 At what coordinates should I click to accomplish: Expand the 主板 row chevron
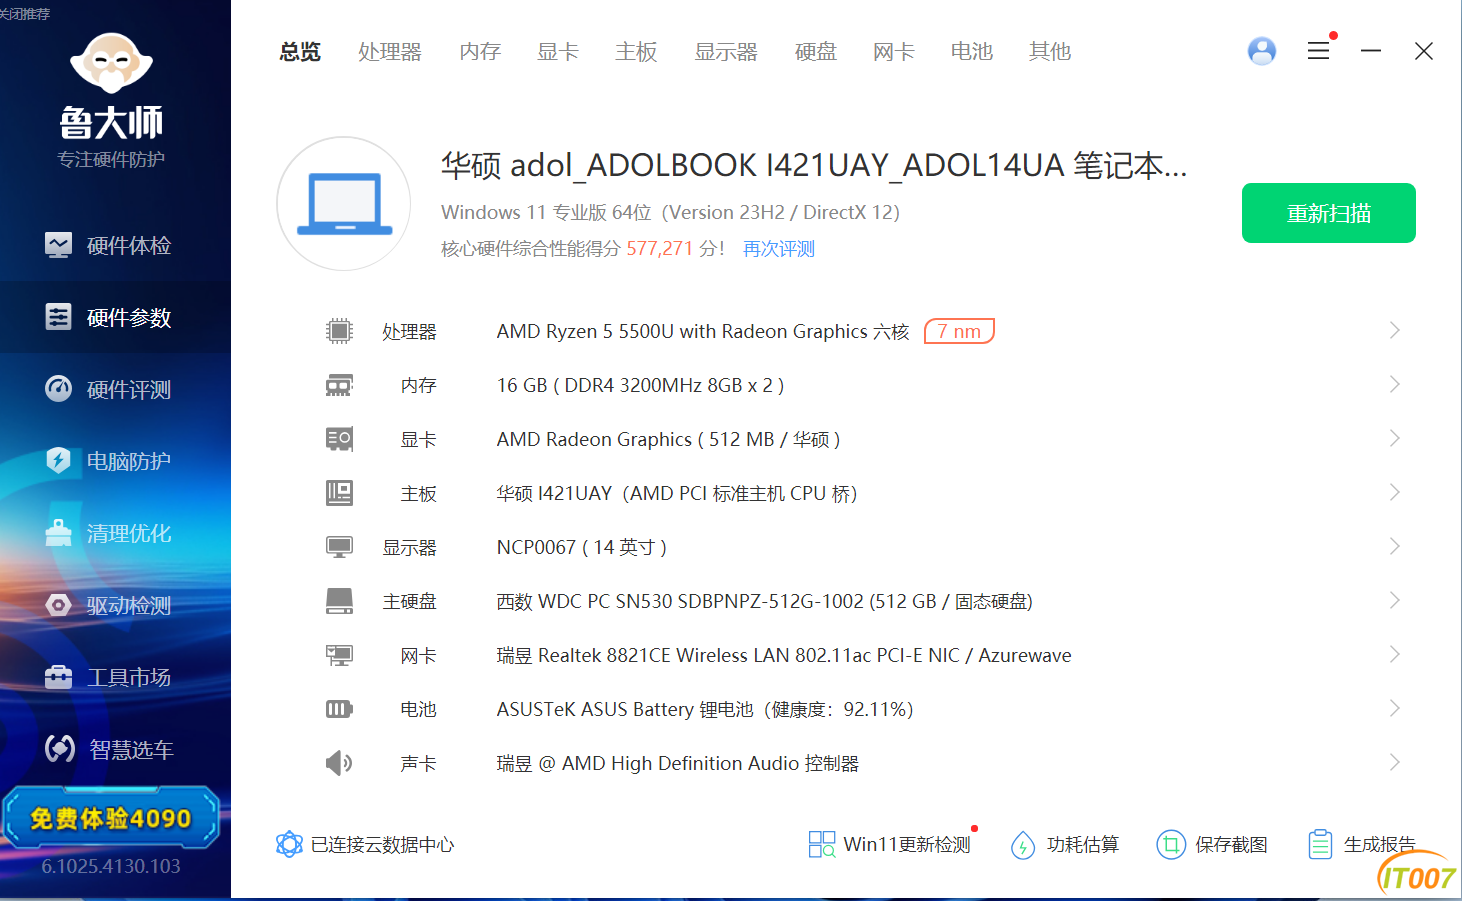point(1395,492)
